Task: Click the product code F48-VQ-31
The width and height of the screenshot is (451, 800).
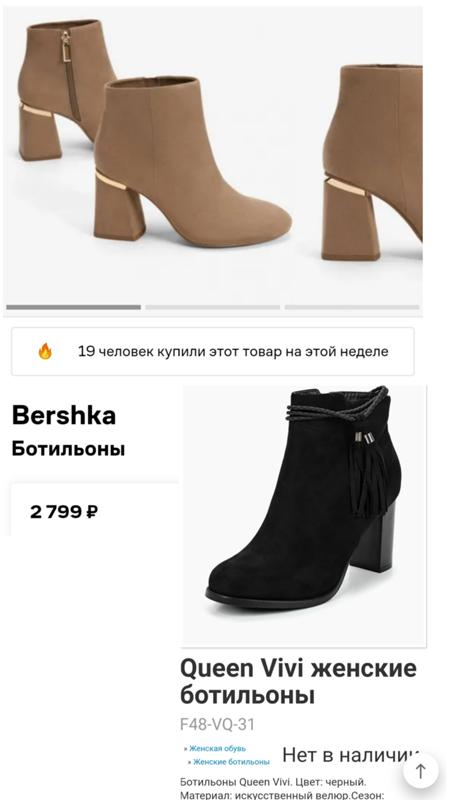Action: (217, 724)
